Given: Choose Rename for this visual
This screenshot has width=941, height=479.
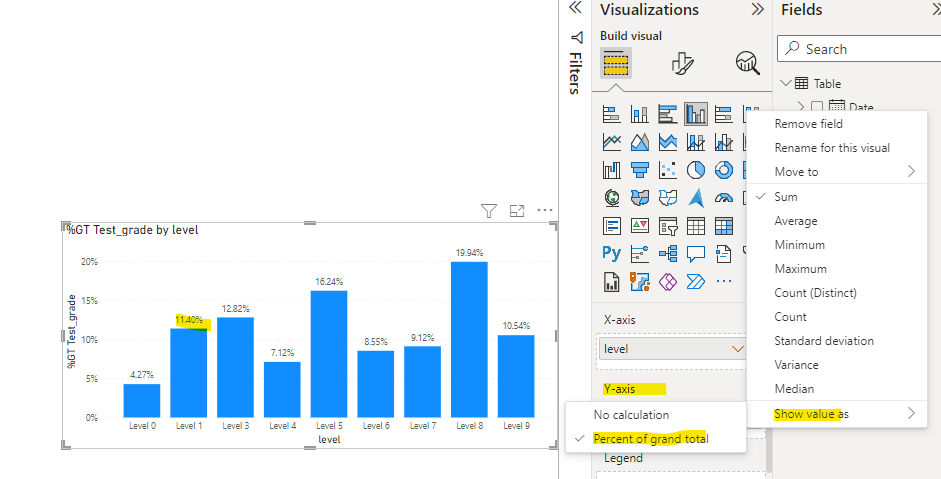Looking at the screenshot, I should click(x=836, y=148).
